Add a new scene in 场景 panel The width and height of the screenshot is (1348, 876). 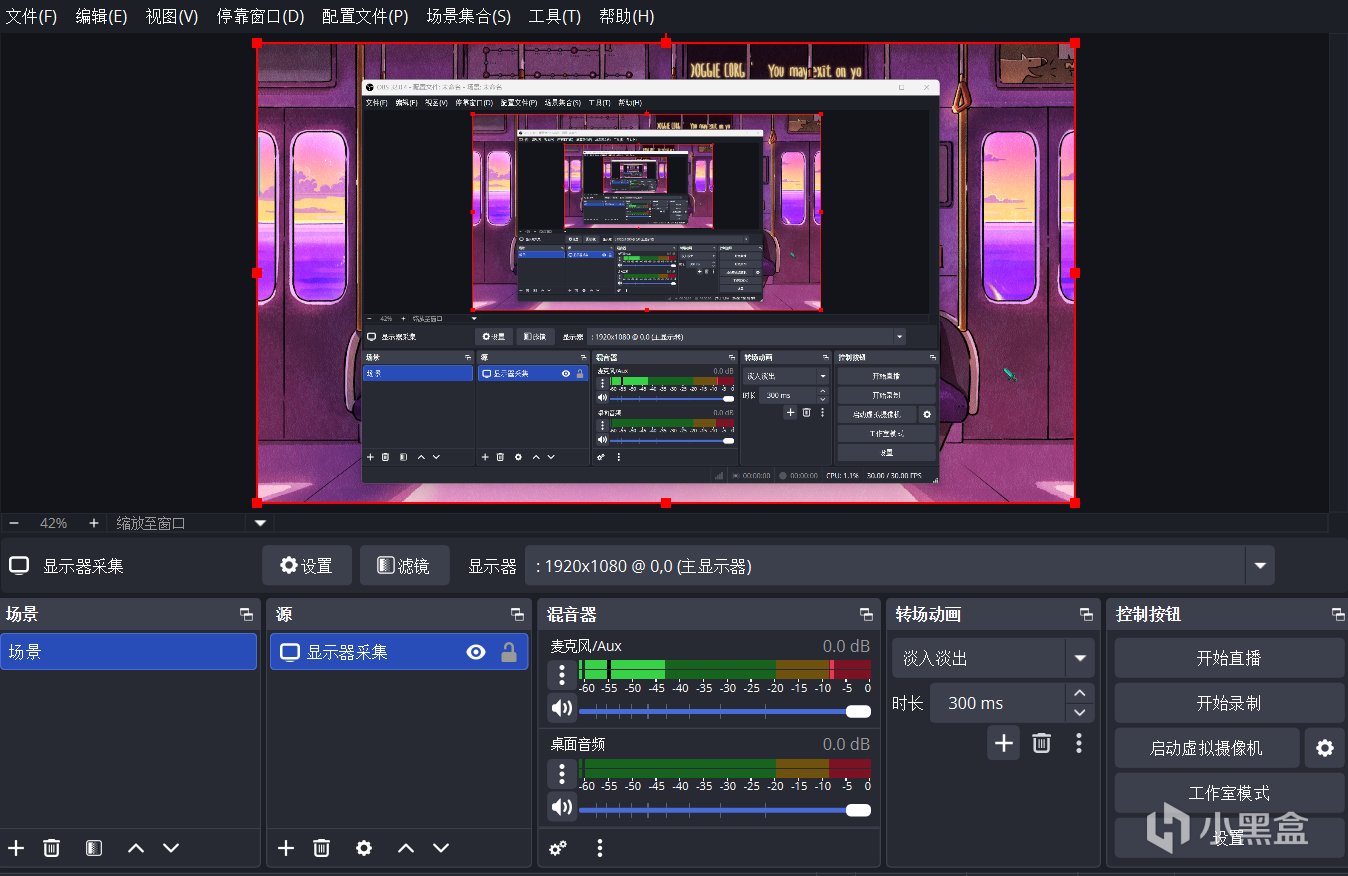[x=16, y=848]
